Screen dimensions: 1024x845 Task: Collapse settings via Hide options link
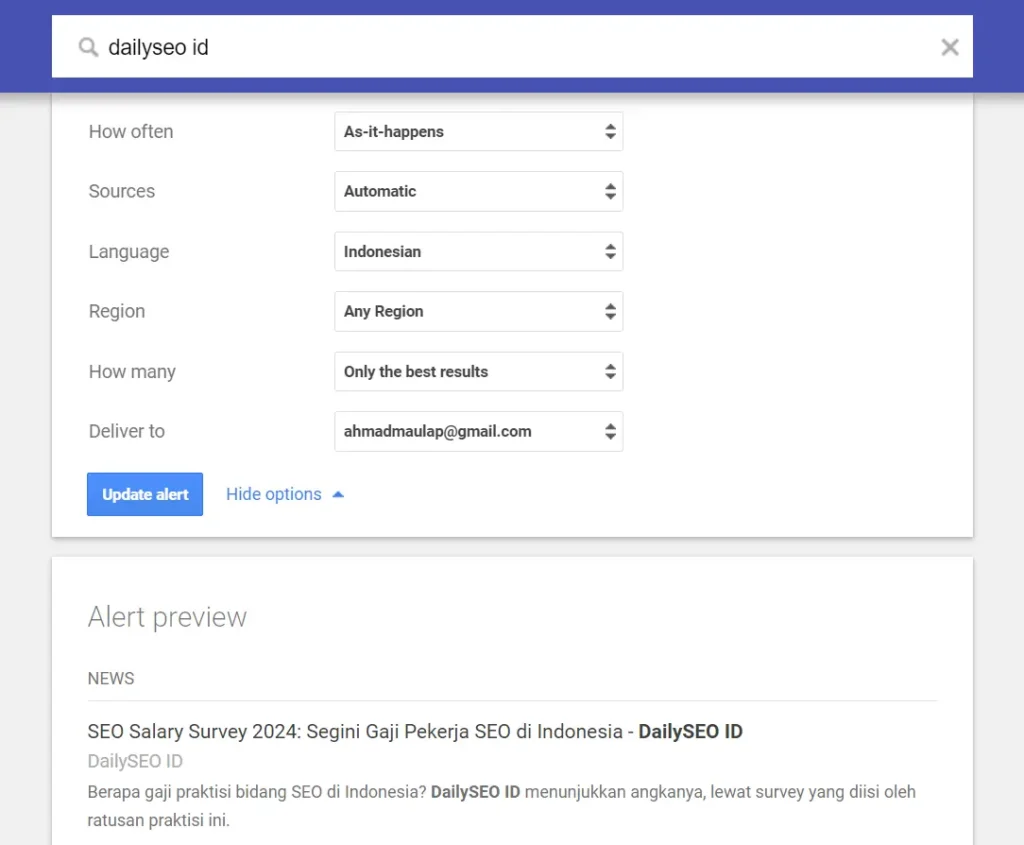point(285,494)
